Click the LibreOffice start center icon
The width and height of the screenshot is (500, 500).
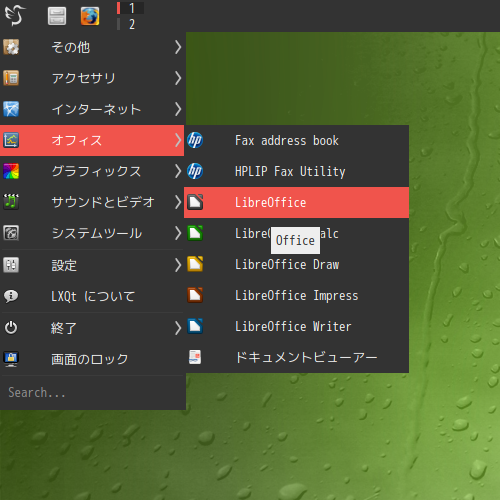coord(195,202)
